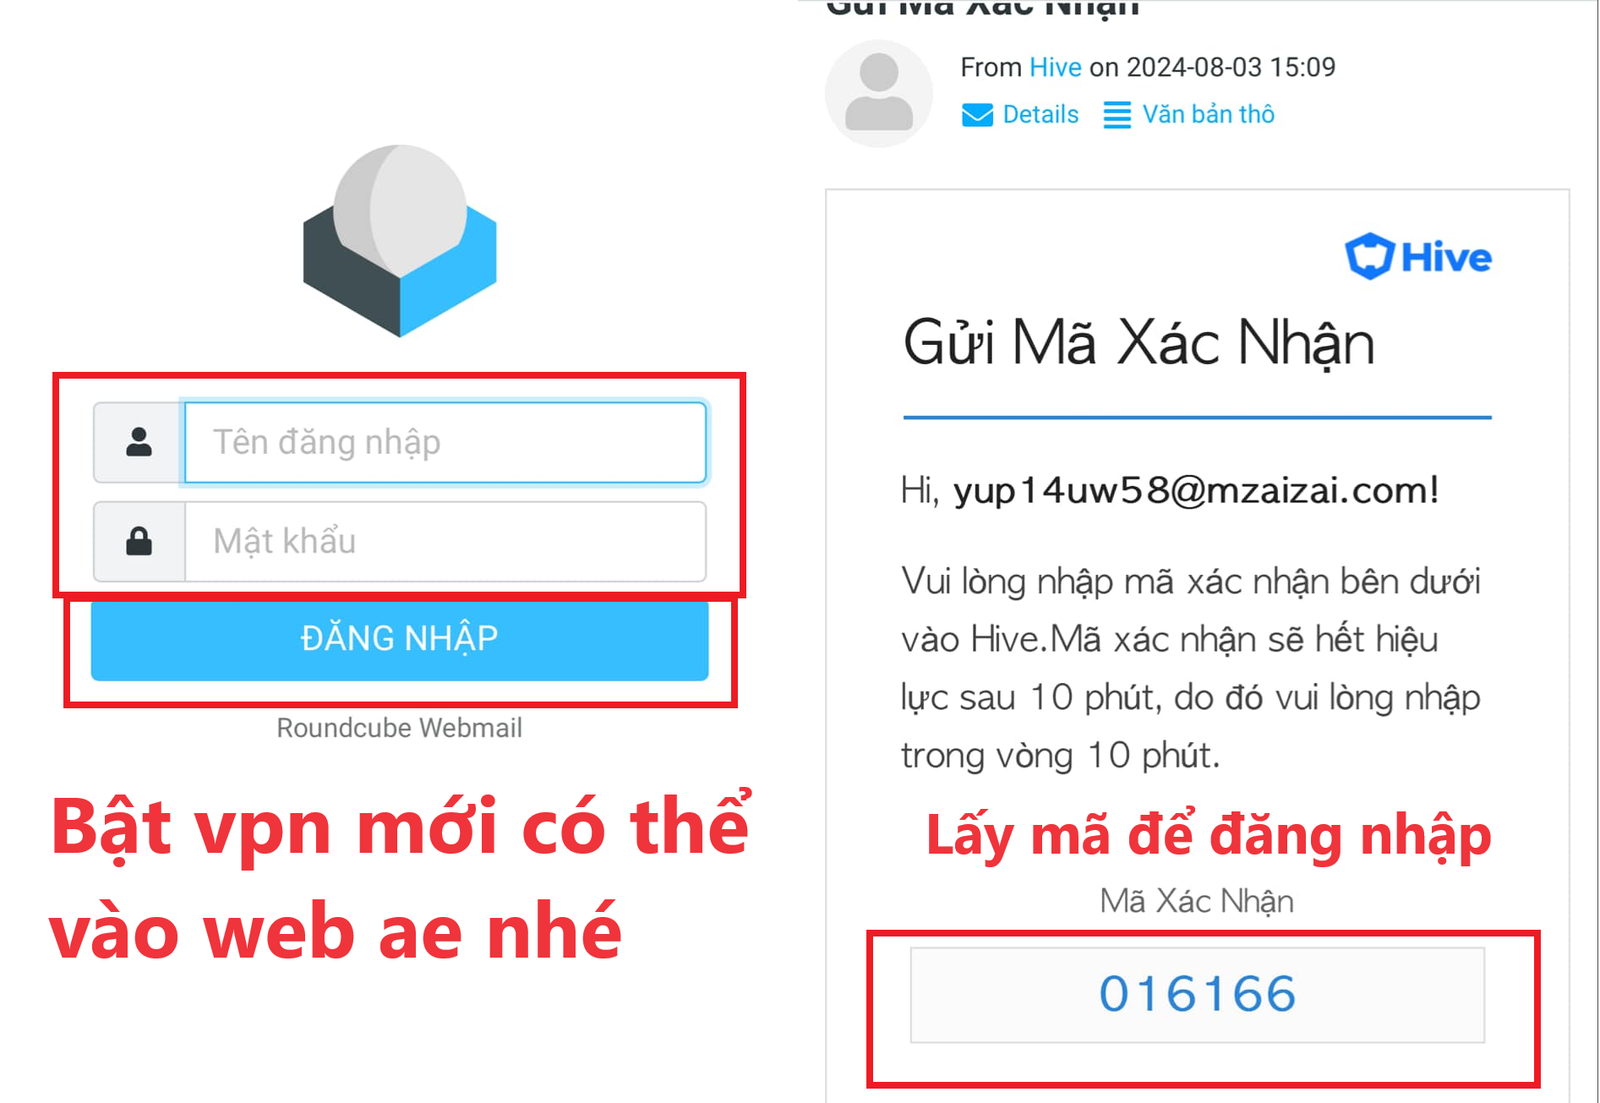The width and height of the screenshot is (1600, 1103).
Task: Click the lines icon beside Văn bản thô
Action: tap(1117, 115)
